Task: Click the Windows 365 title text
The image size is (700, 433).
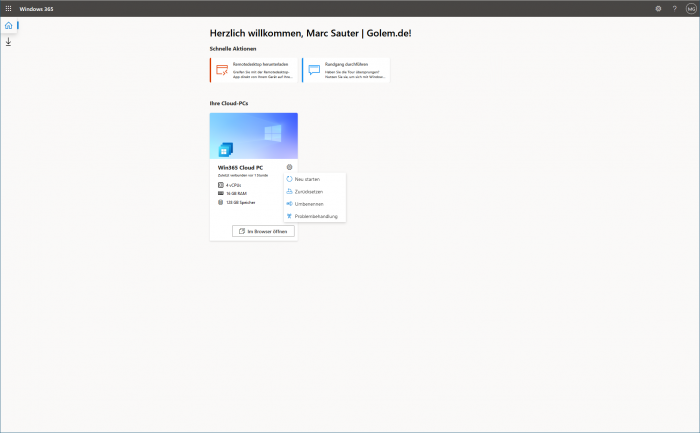Action: [36, 9]
